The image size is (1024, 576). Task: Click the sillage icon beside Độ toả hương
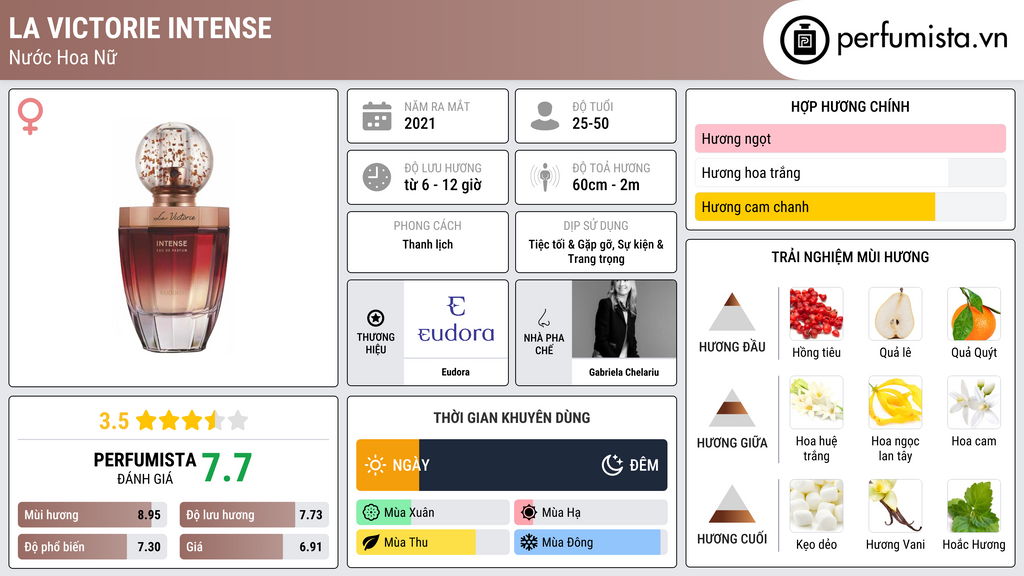(x=545, y=177)
